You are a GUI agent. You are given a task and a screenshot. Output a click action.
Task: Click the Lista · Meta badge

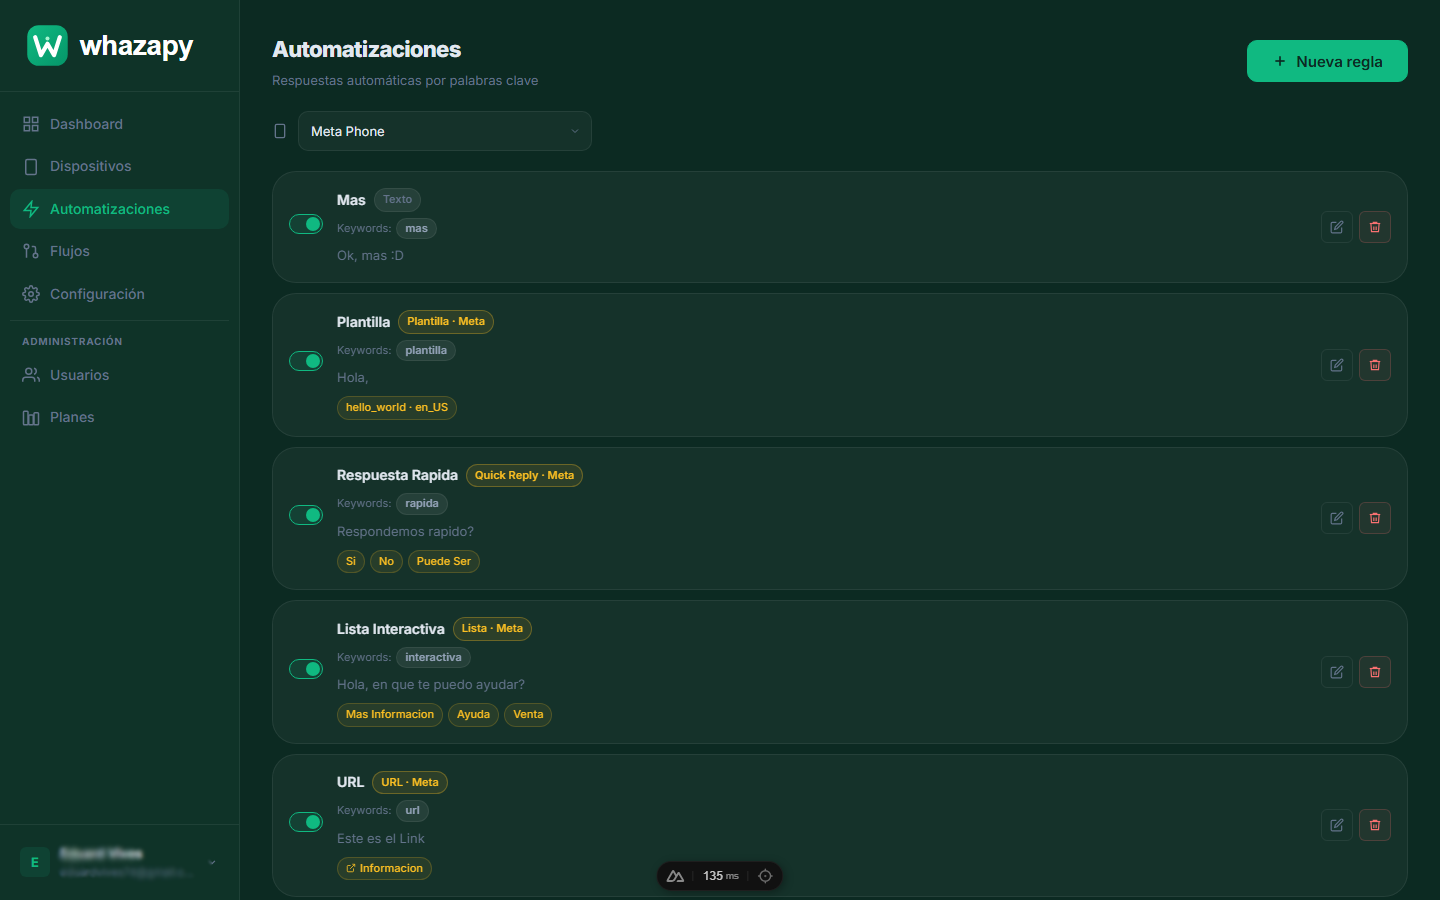492,628
